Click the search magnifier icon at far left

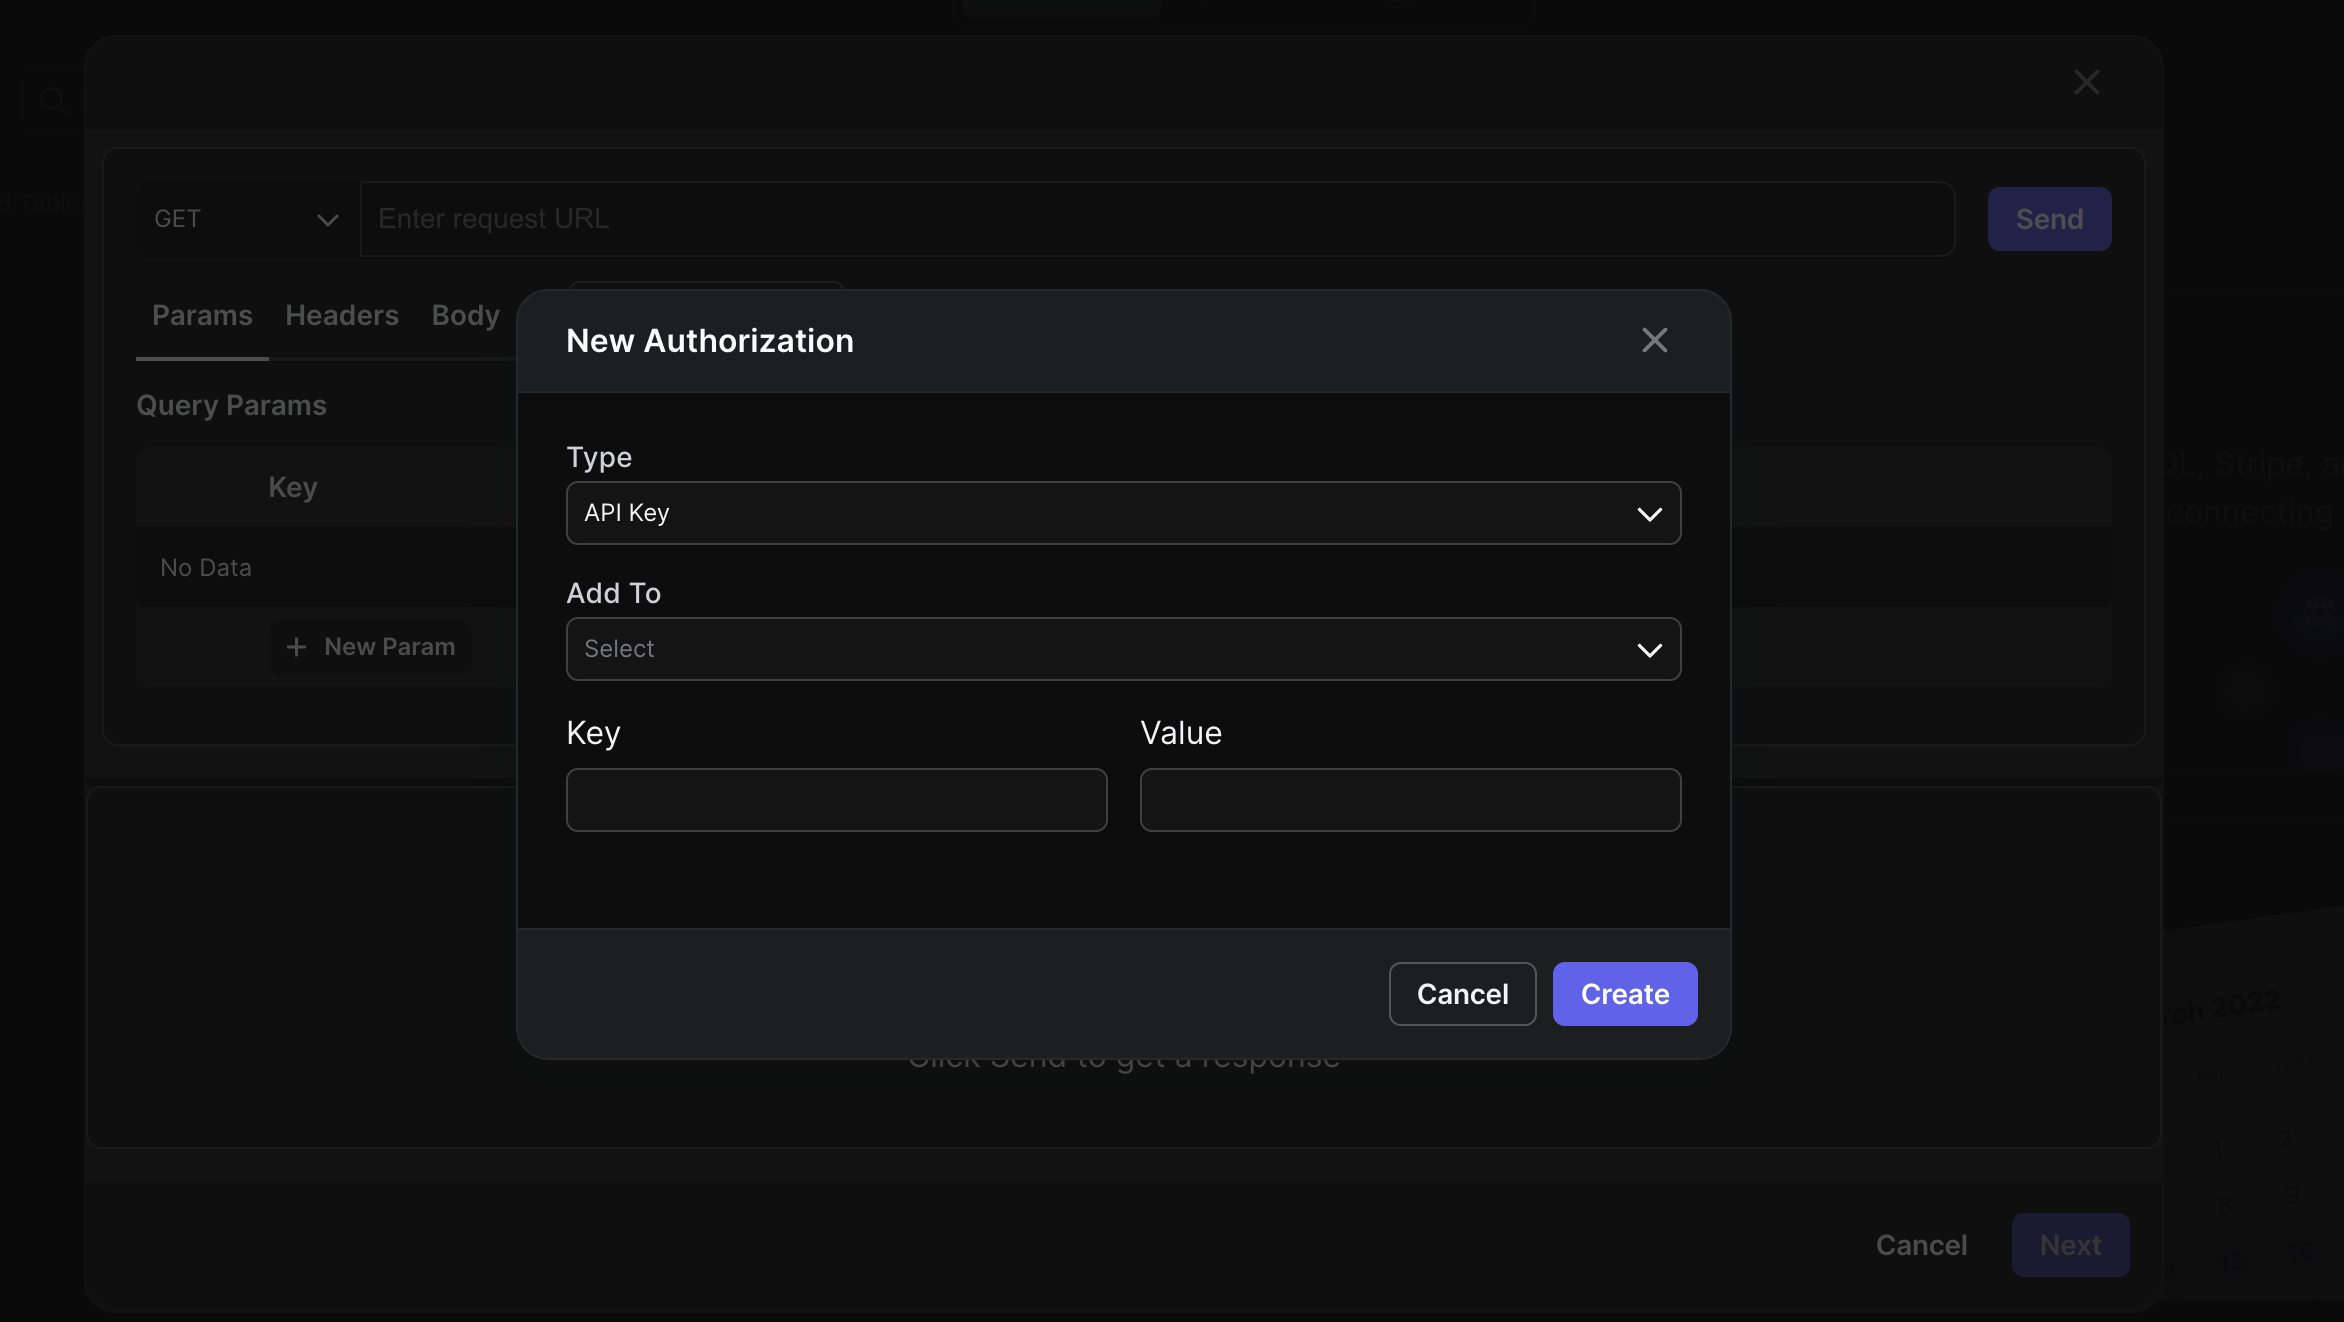pyautogui.click(x=53, y=100)
